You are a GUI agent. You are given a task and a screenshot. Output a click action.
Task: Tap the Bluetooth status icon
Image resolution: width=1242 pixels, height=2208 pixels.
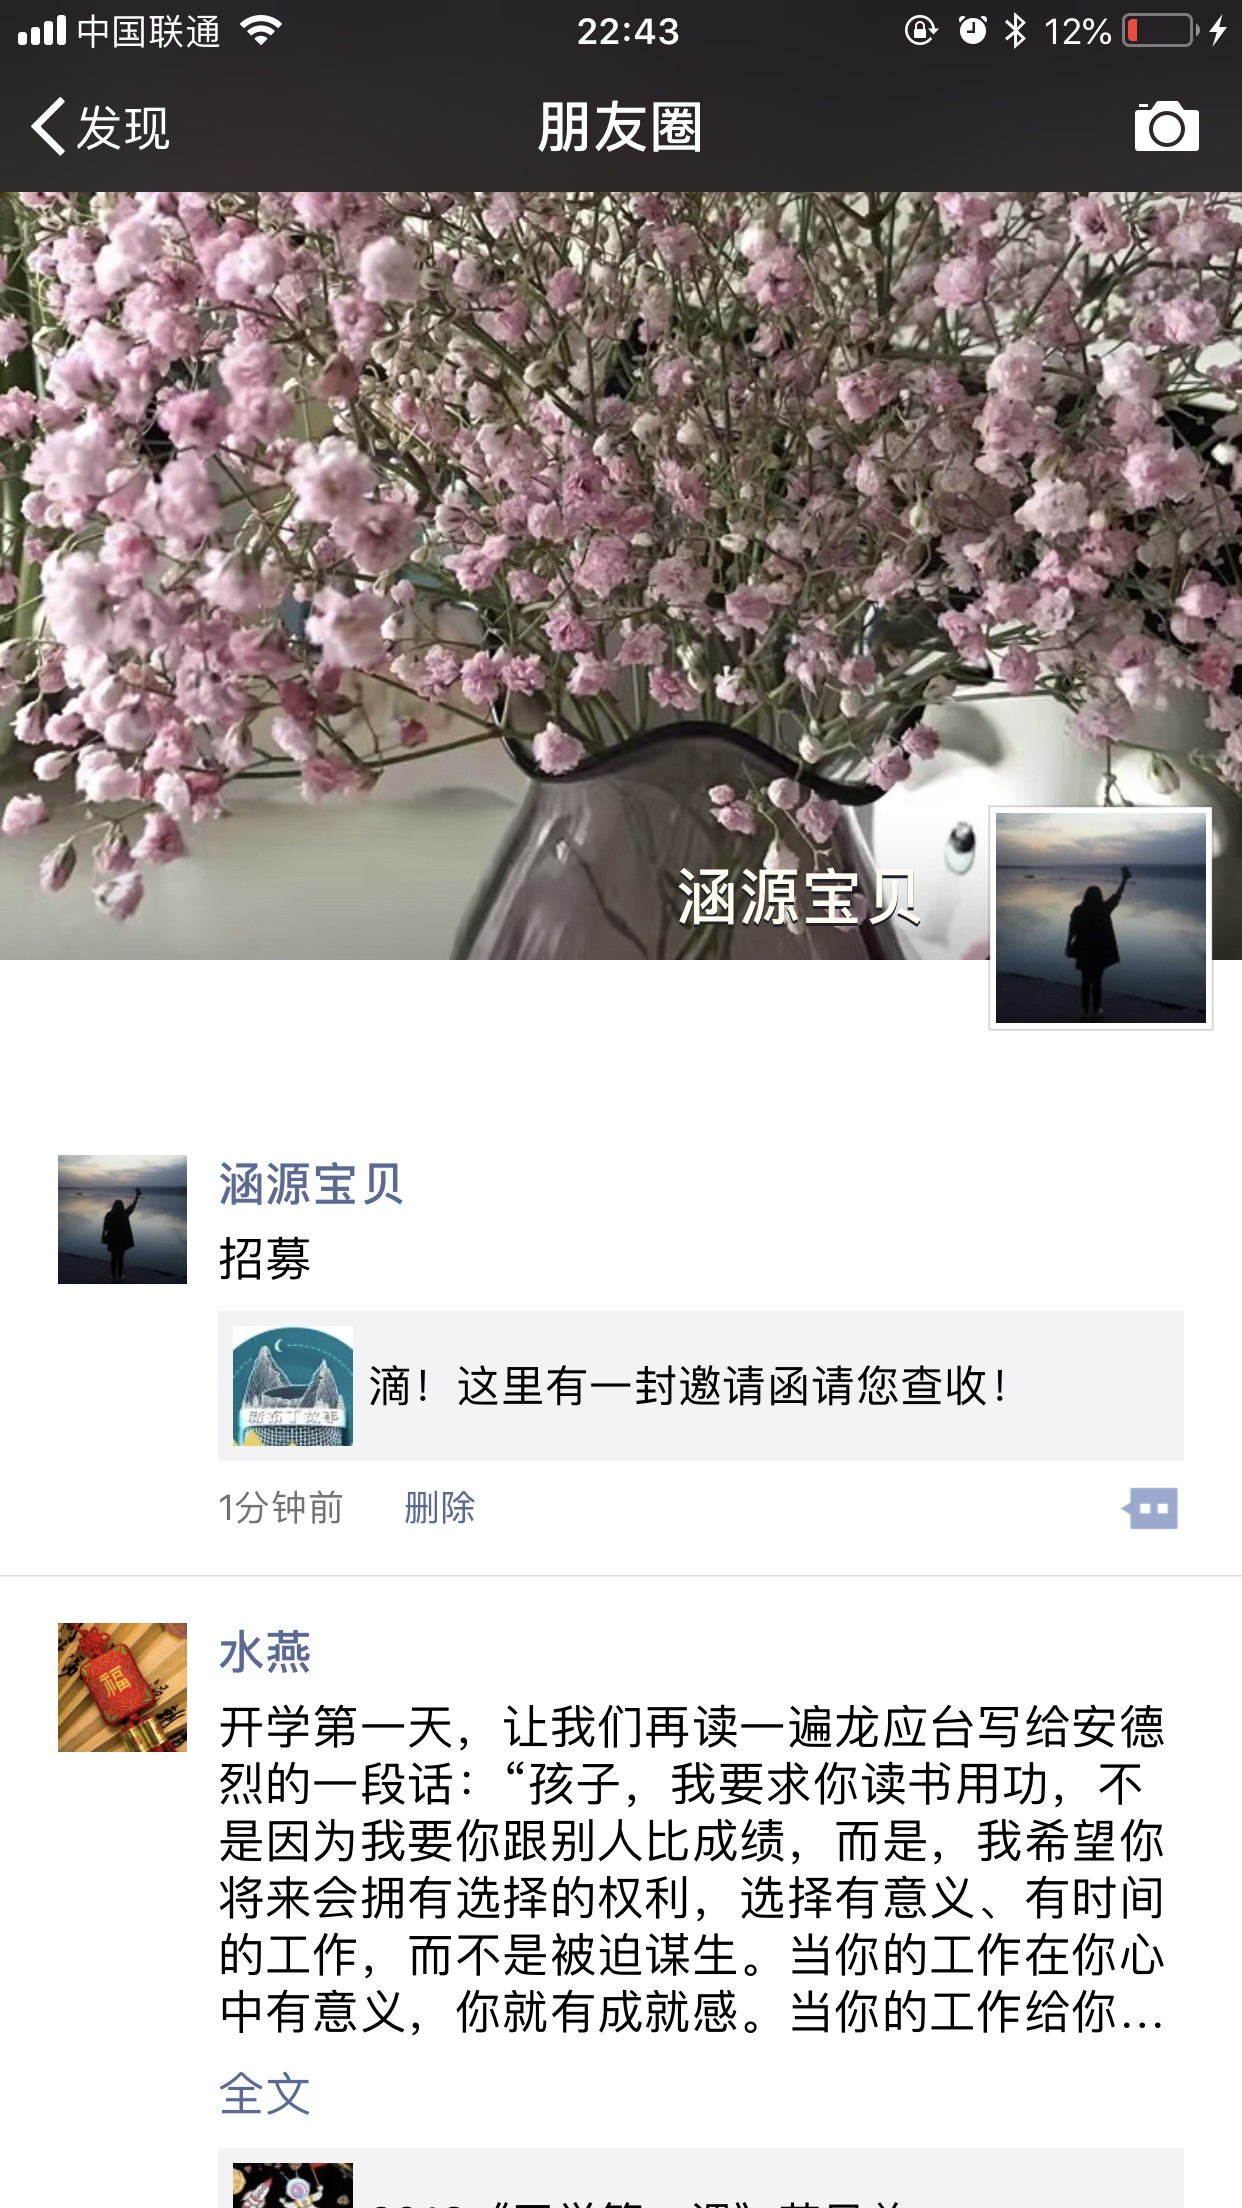[1016, 31]
